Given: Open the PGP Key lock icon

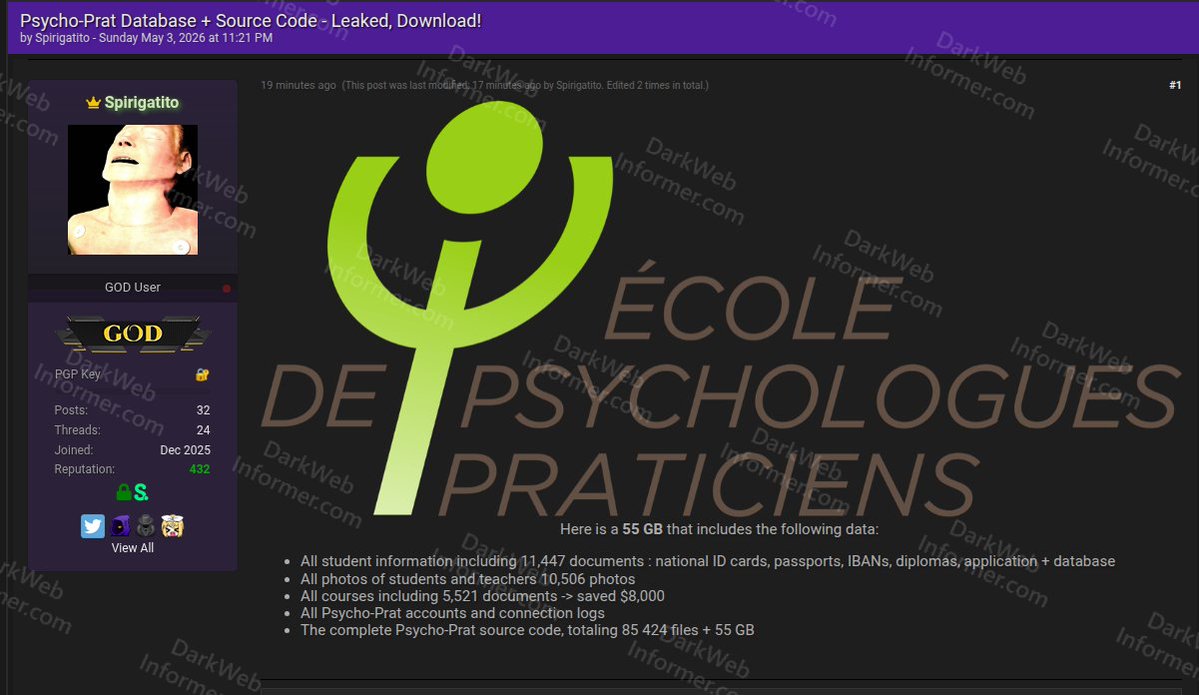Looking at the screenshot, I should (202, 375).
